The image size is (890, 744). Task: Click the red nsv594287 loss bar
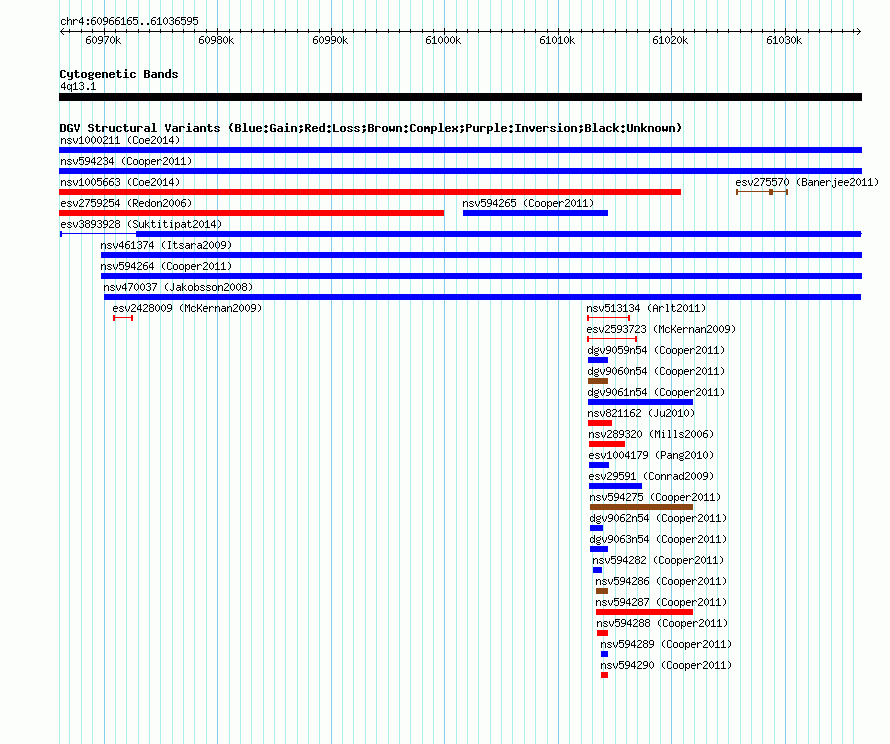coord(644,612)
